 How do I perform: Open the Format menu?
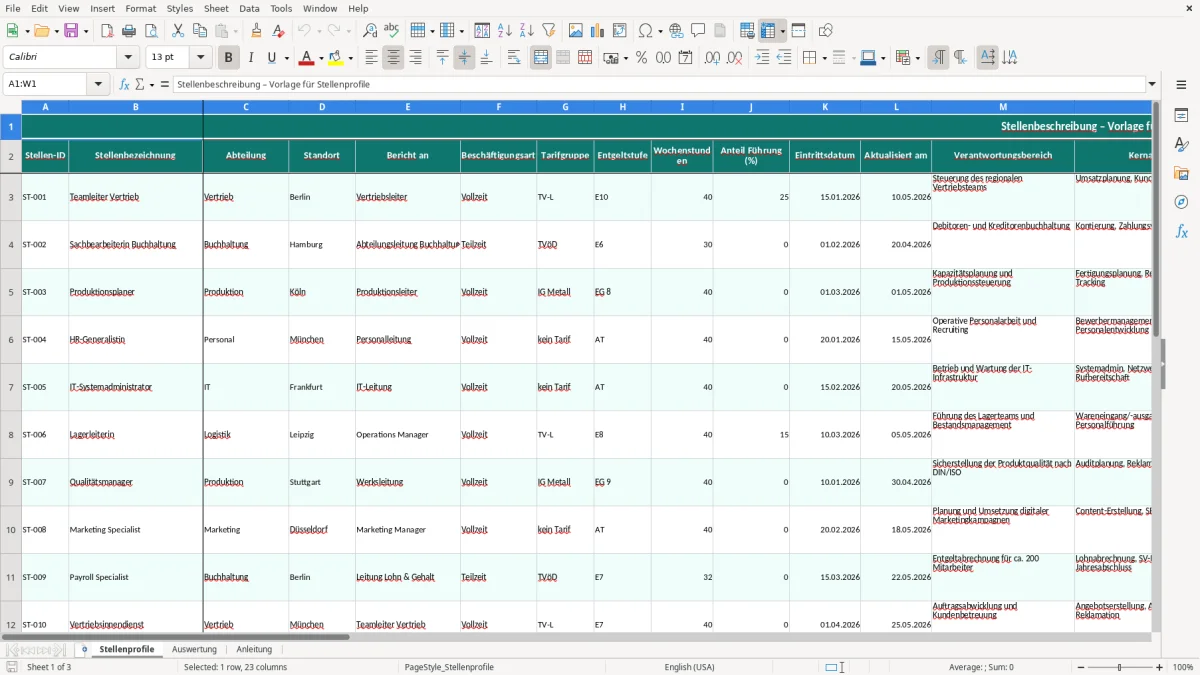tap(140, 8)
